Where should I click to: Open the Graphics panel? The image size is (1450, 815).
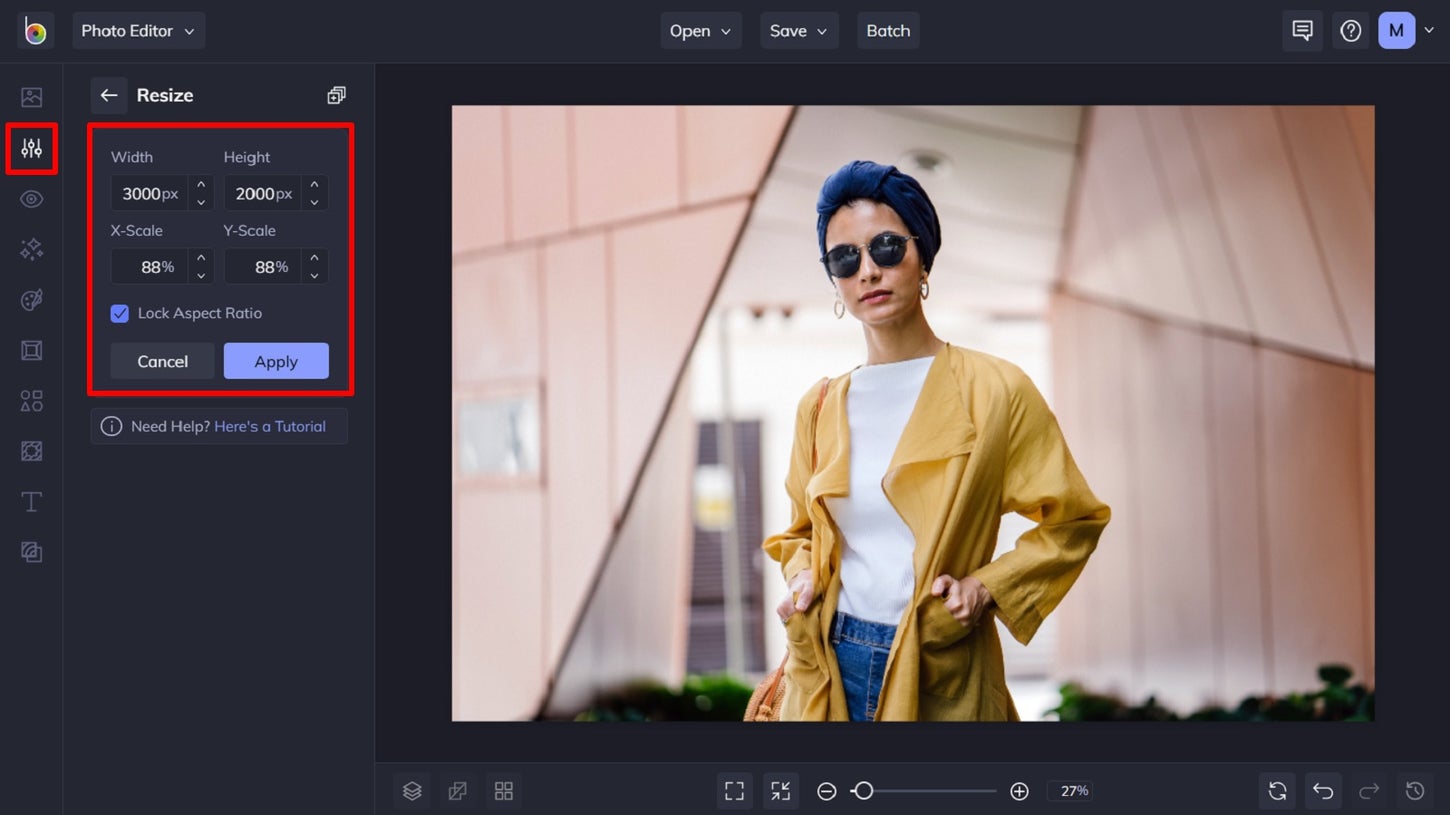[x=31, y=400]
